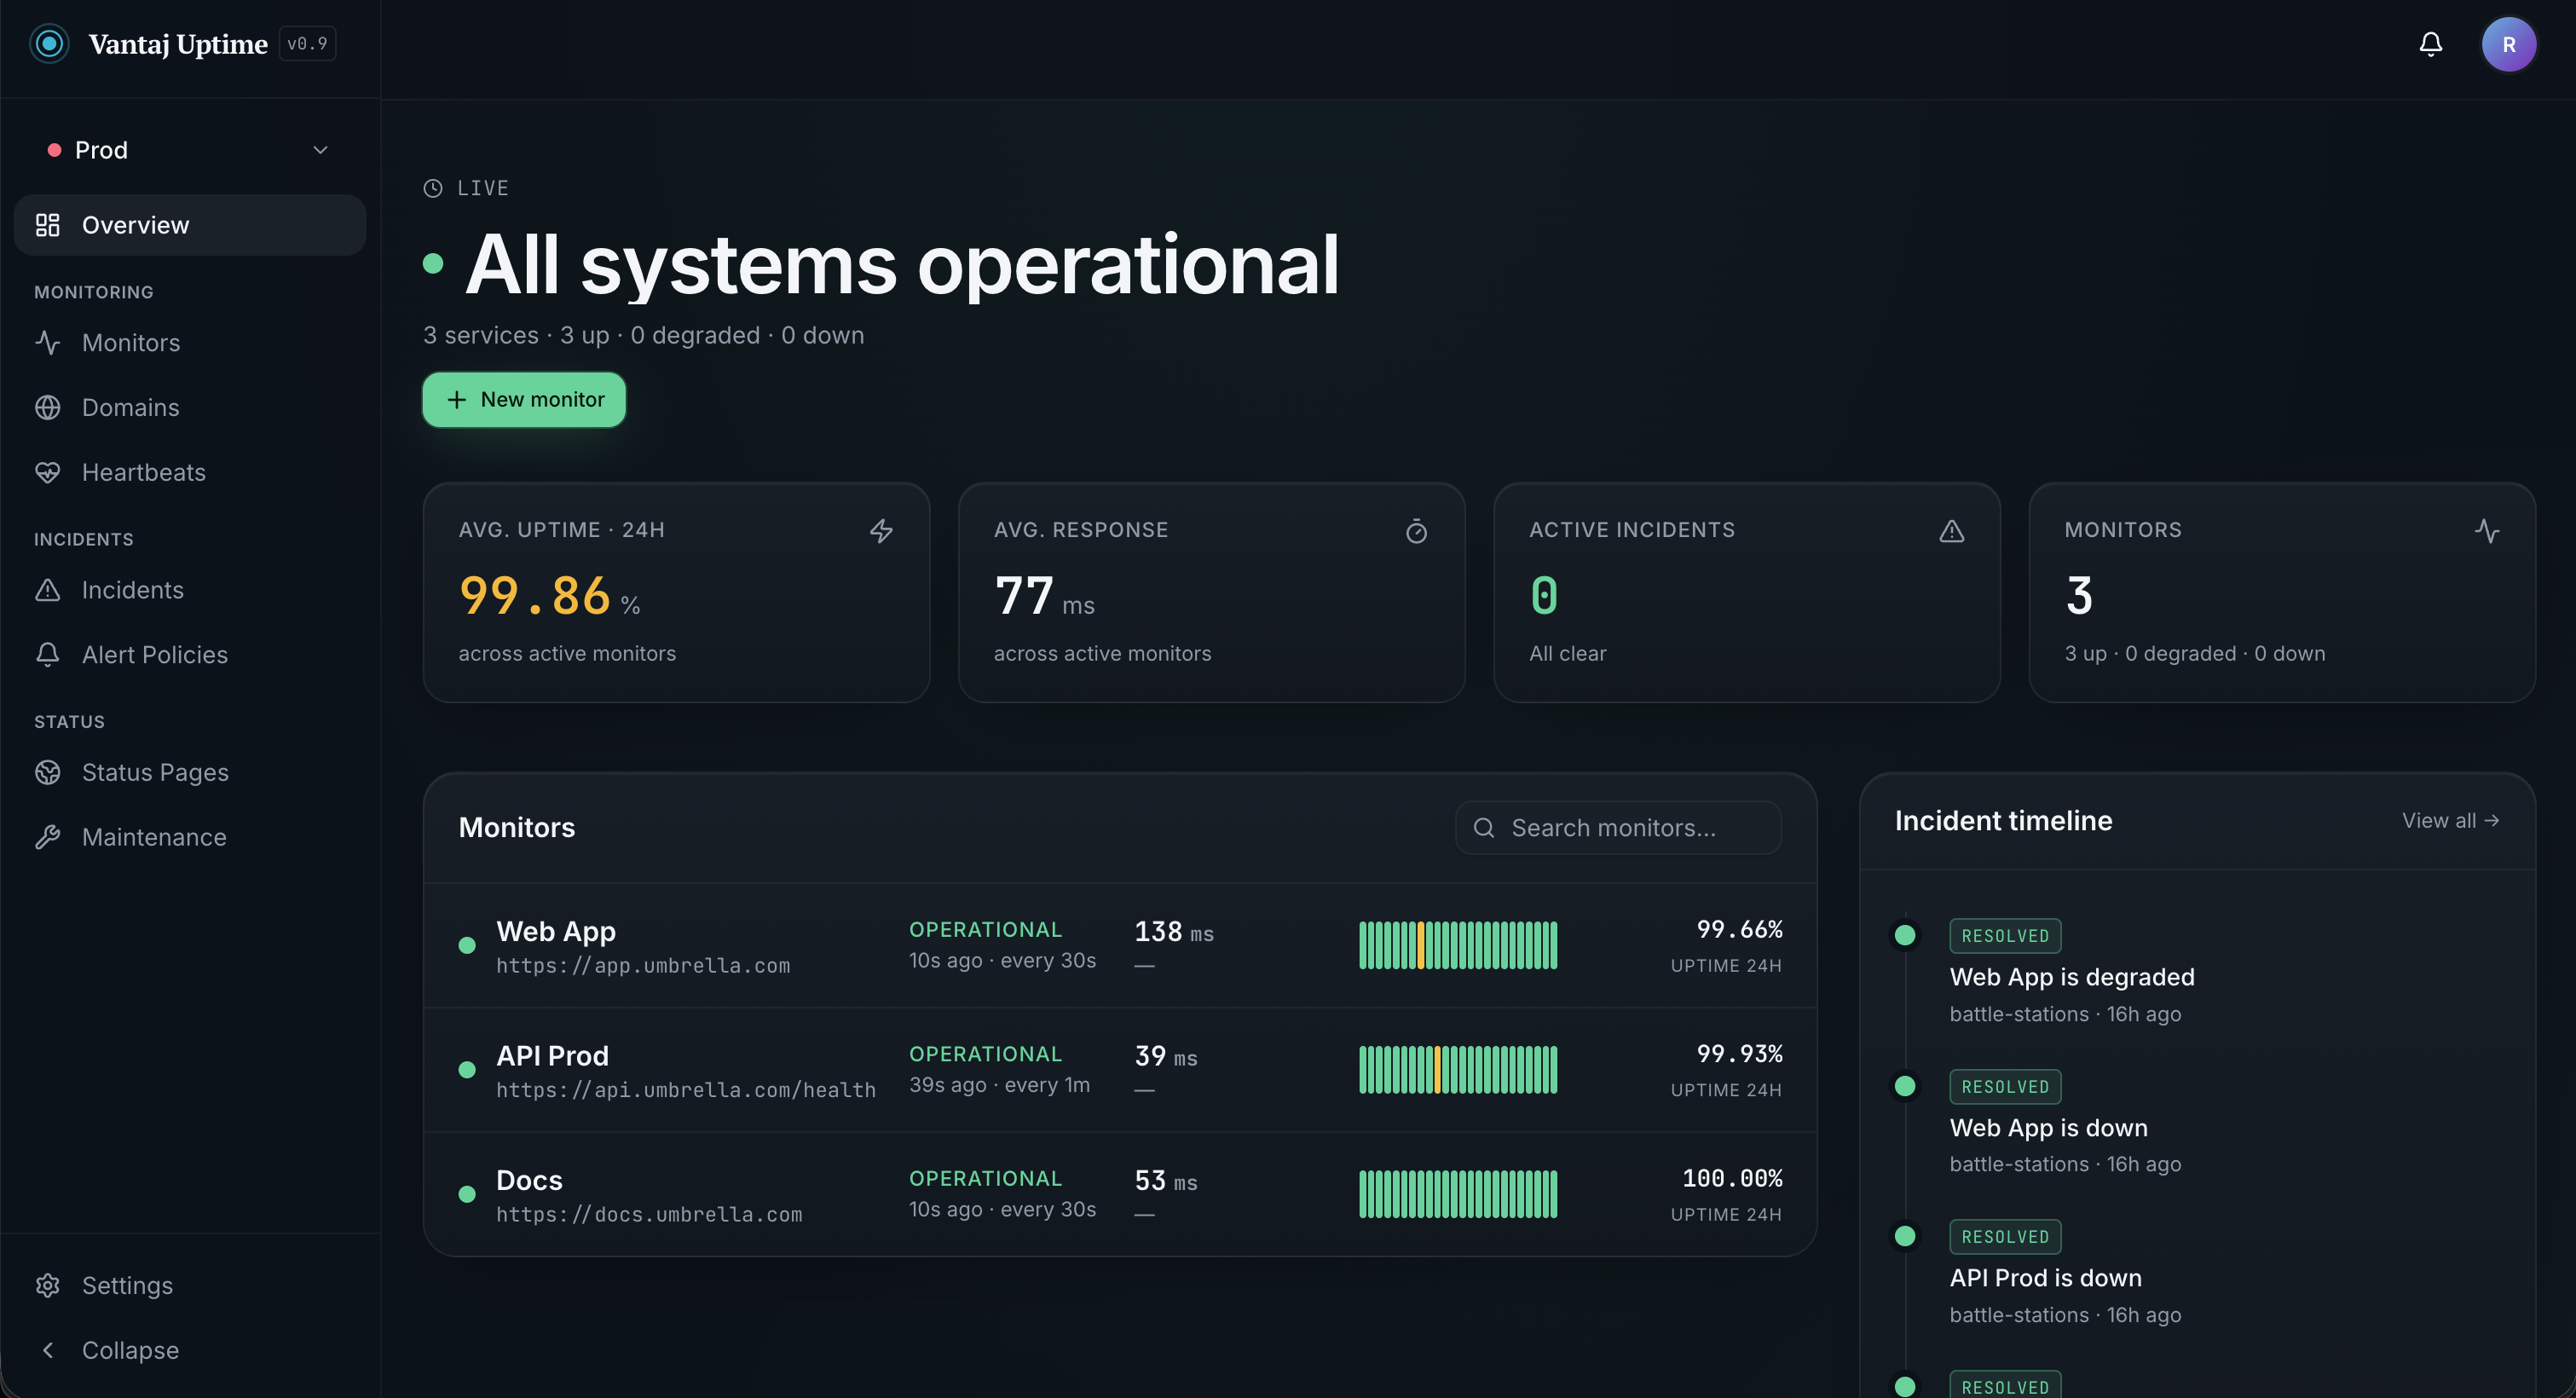
Task: Click the Overview grid icon
Action: 48,225
